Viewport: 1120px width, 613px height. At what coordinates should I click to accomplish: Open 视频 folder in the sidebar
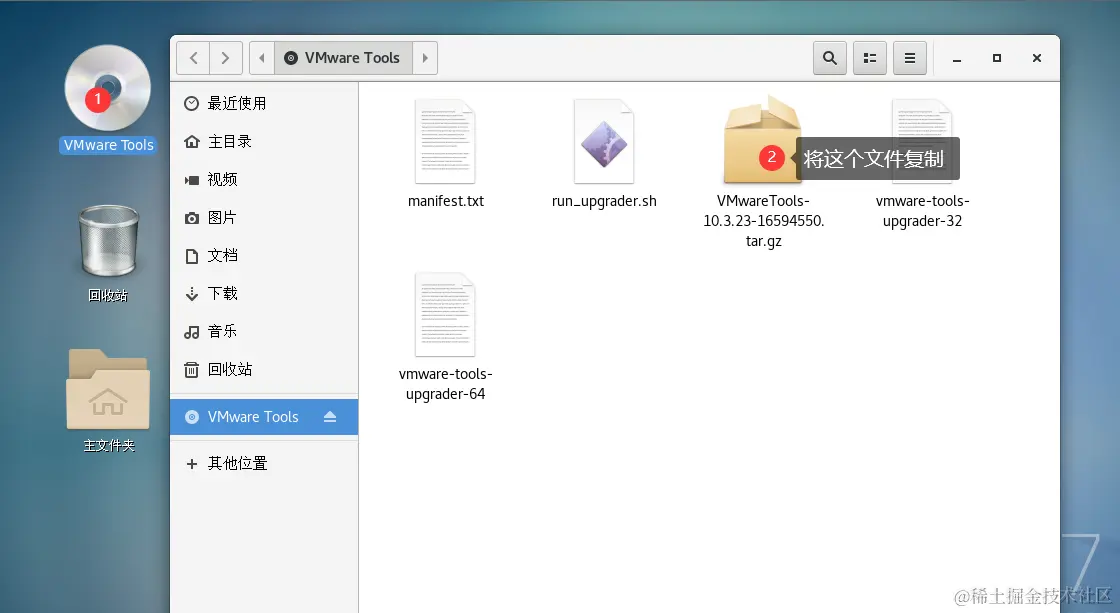[x=264, y=179]
